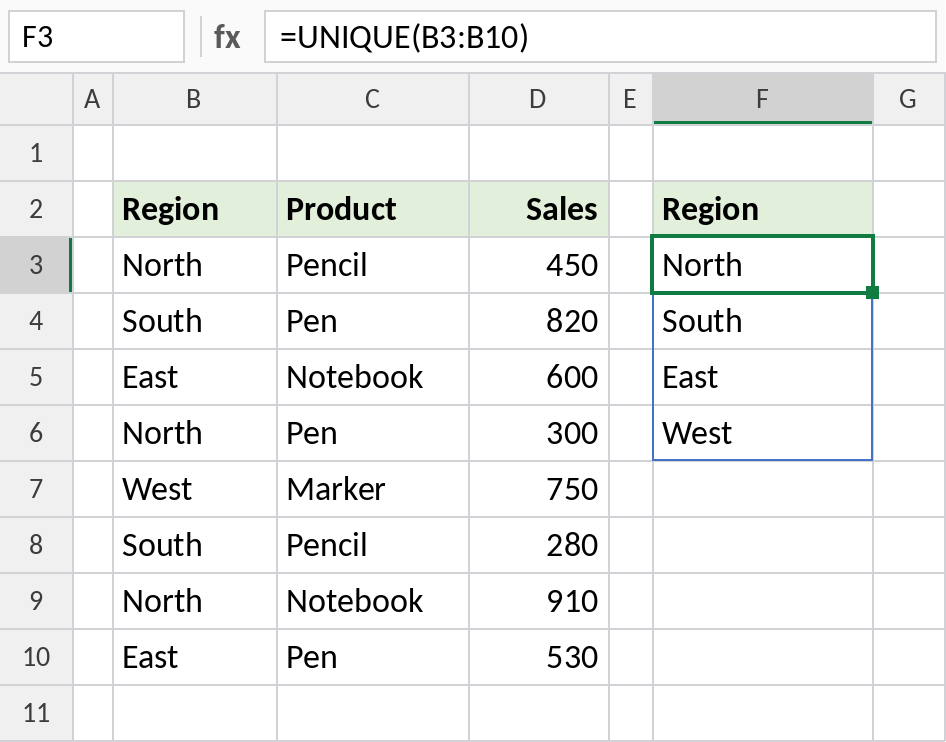Select column G header

909,99
